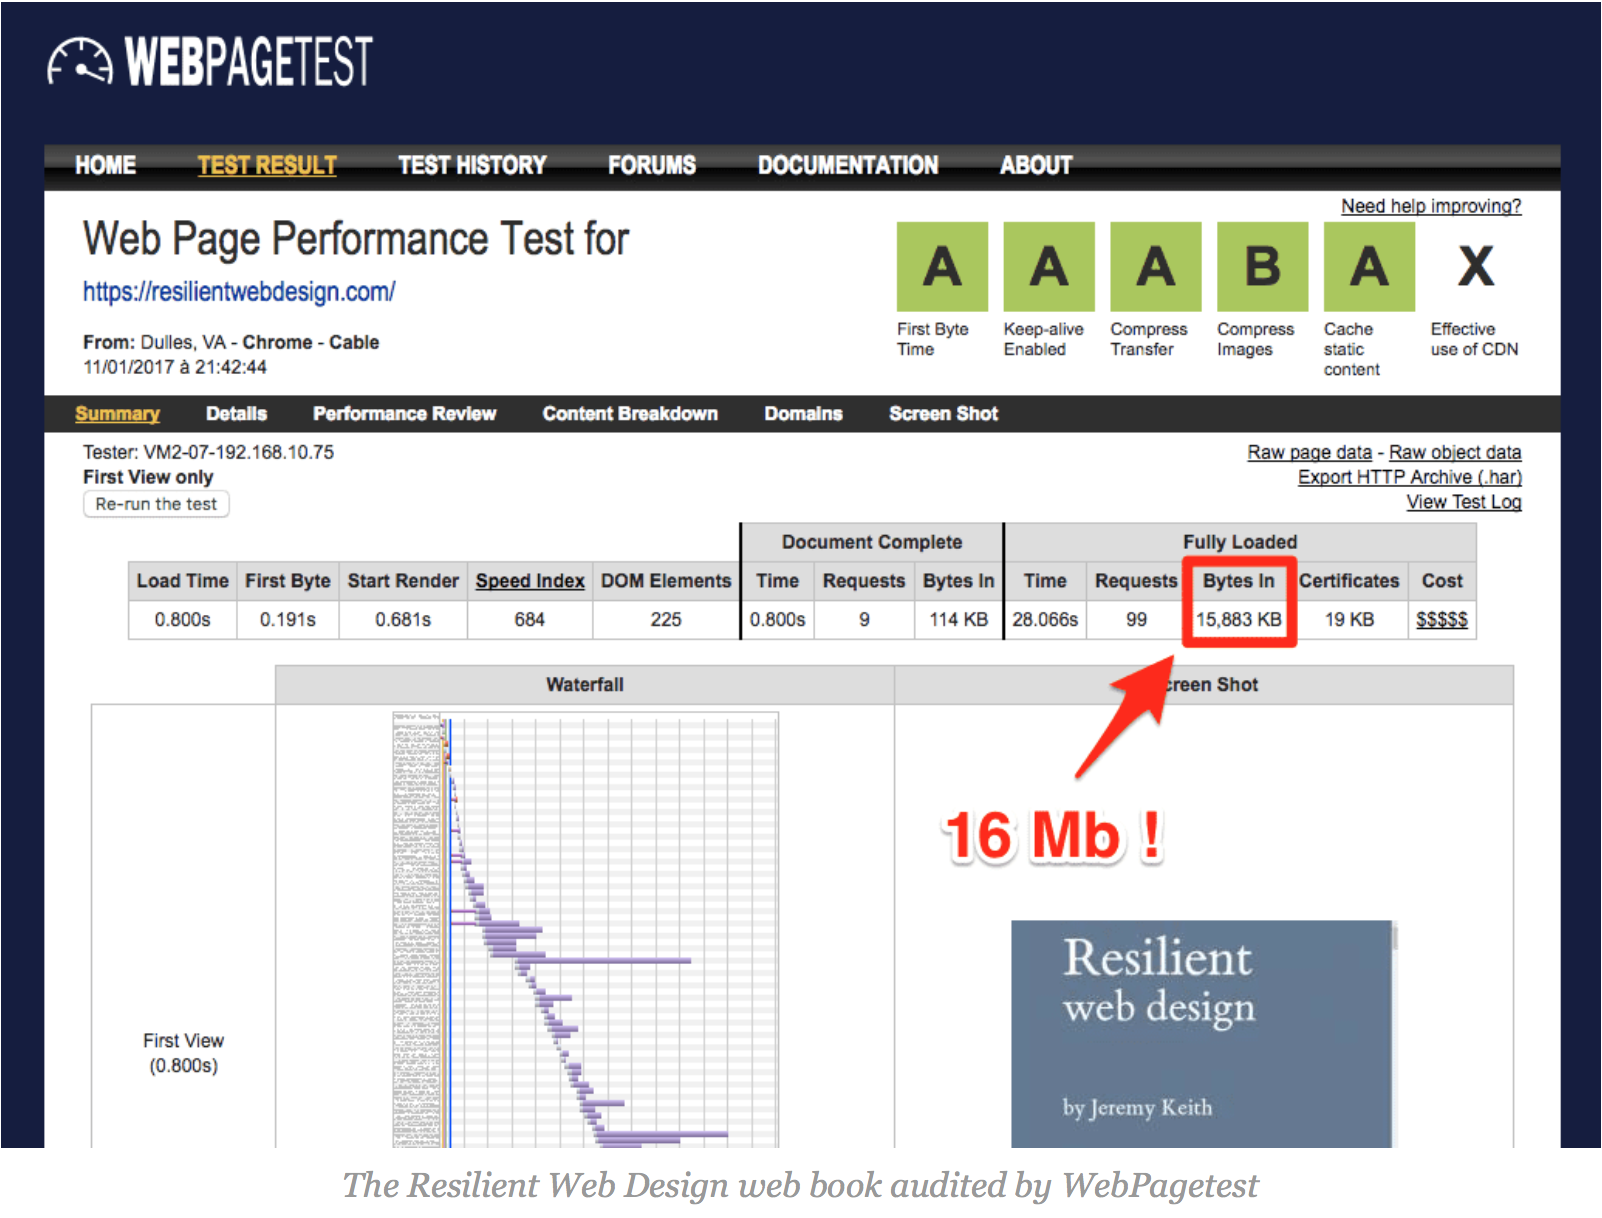The height and width of the screenshot is (1218, 1602).
Task: Open DOCUMENTATION in the nav bar
Action: pyautogui.click(x=848, y=165)
